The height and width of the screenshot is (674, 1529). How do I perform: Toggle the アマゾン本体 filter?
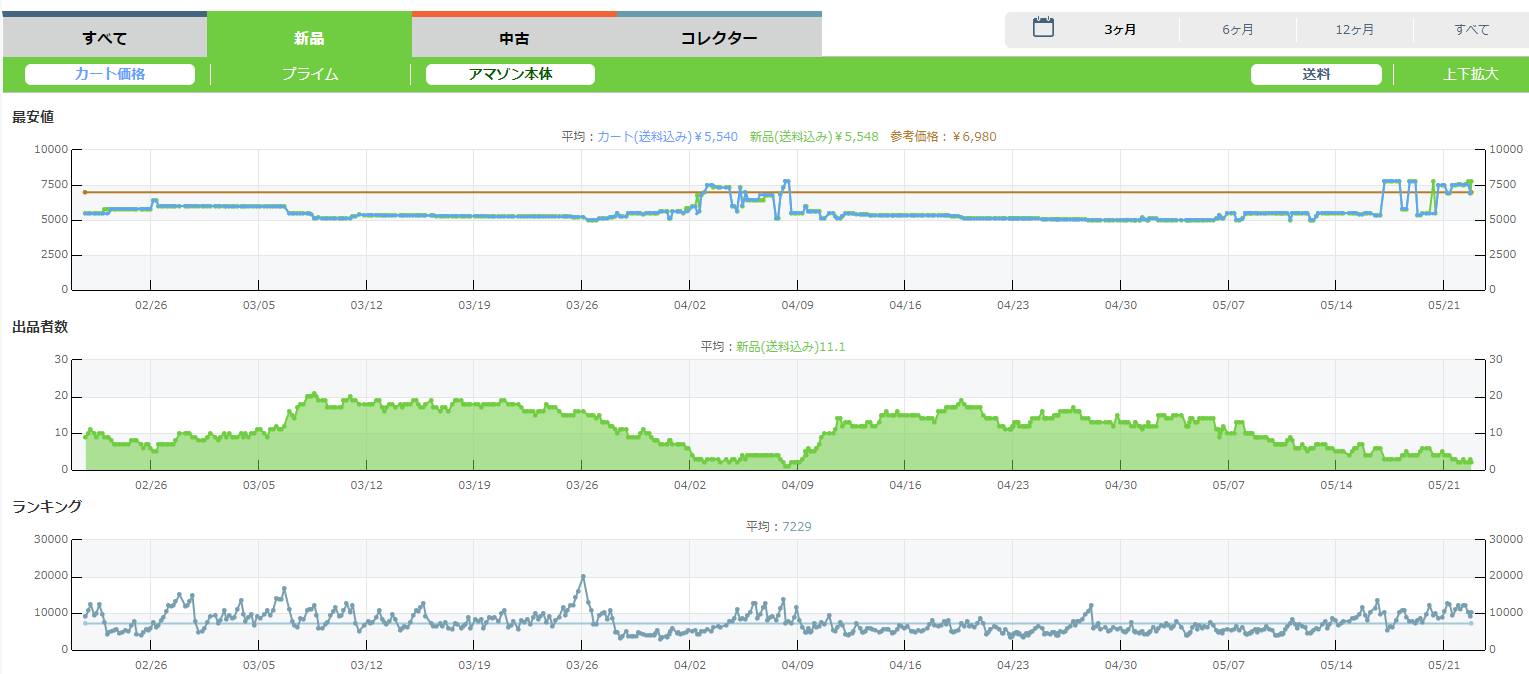point(510,74)
